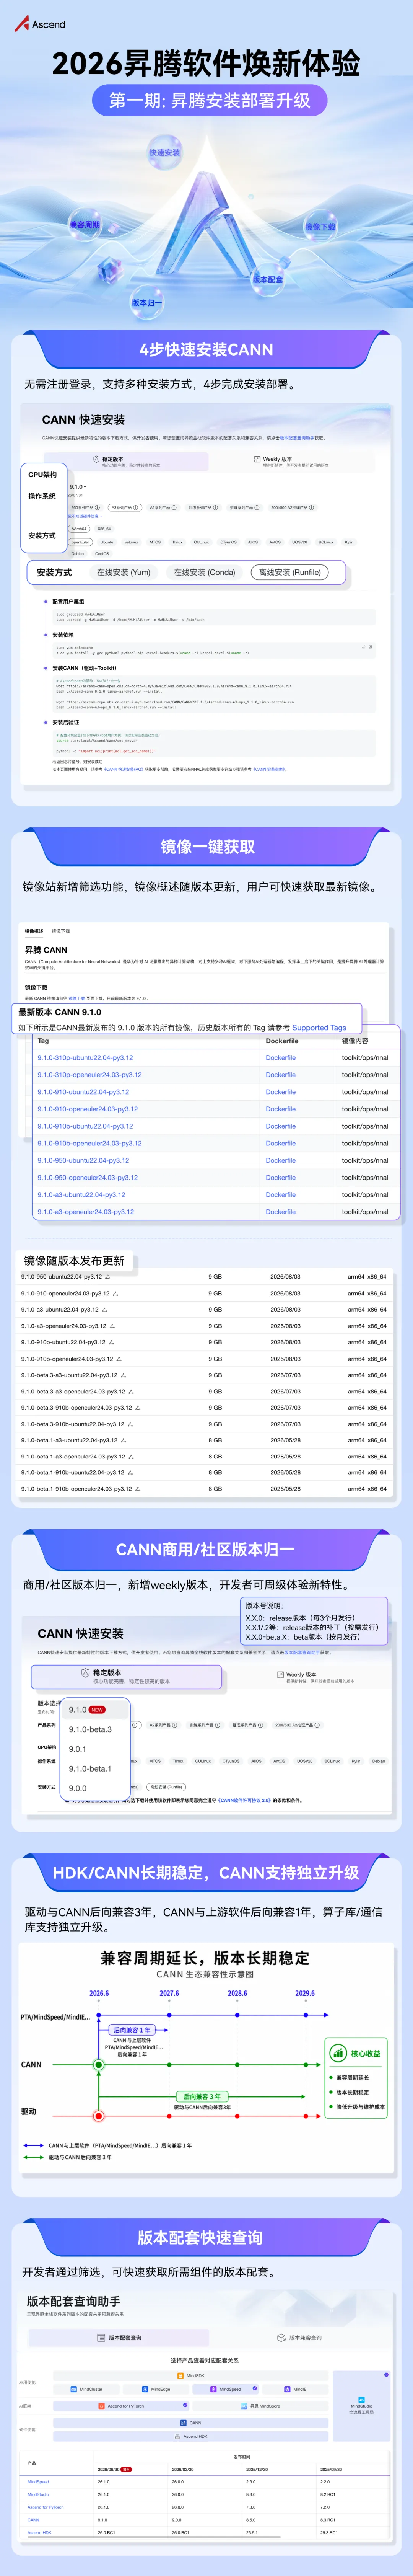
Task: Select the 离线安装 (Runfile) install method tab
Action: pyautogui.click(x=290, y=573)
